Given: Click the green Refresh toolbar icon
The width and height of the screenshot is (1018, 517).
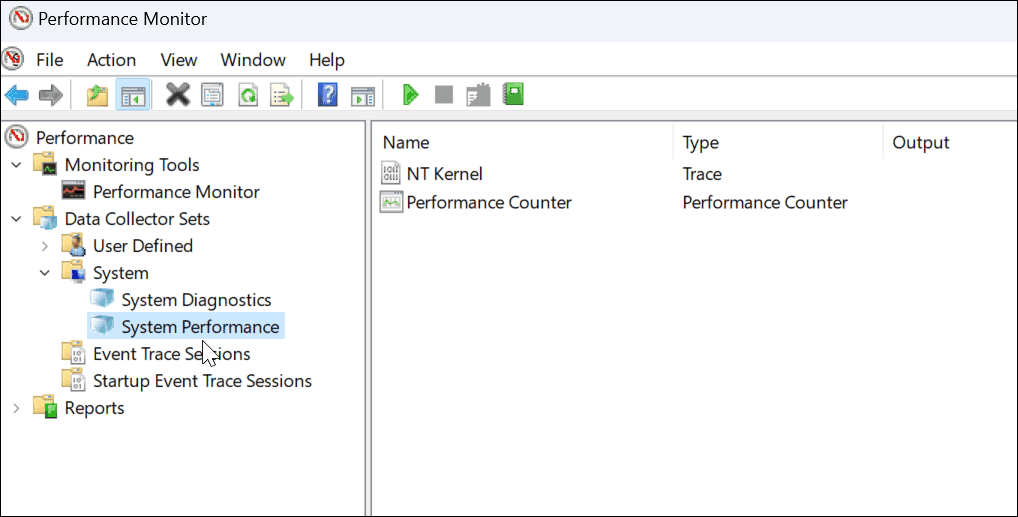Looking at the screenshot, I should (x=247, y=95).
